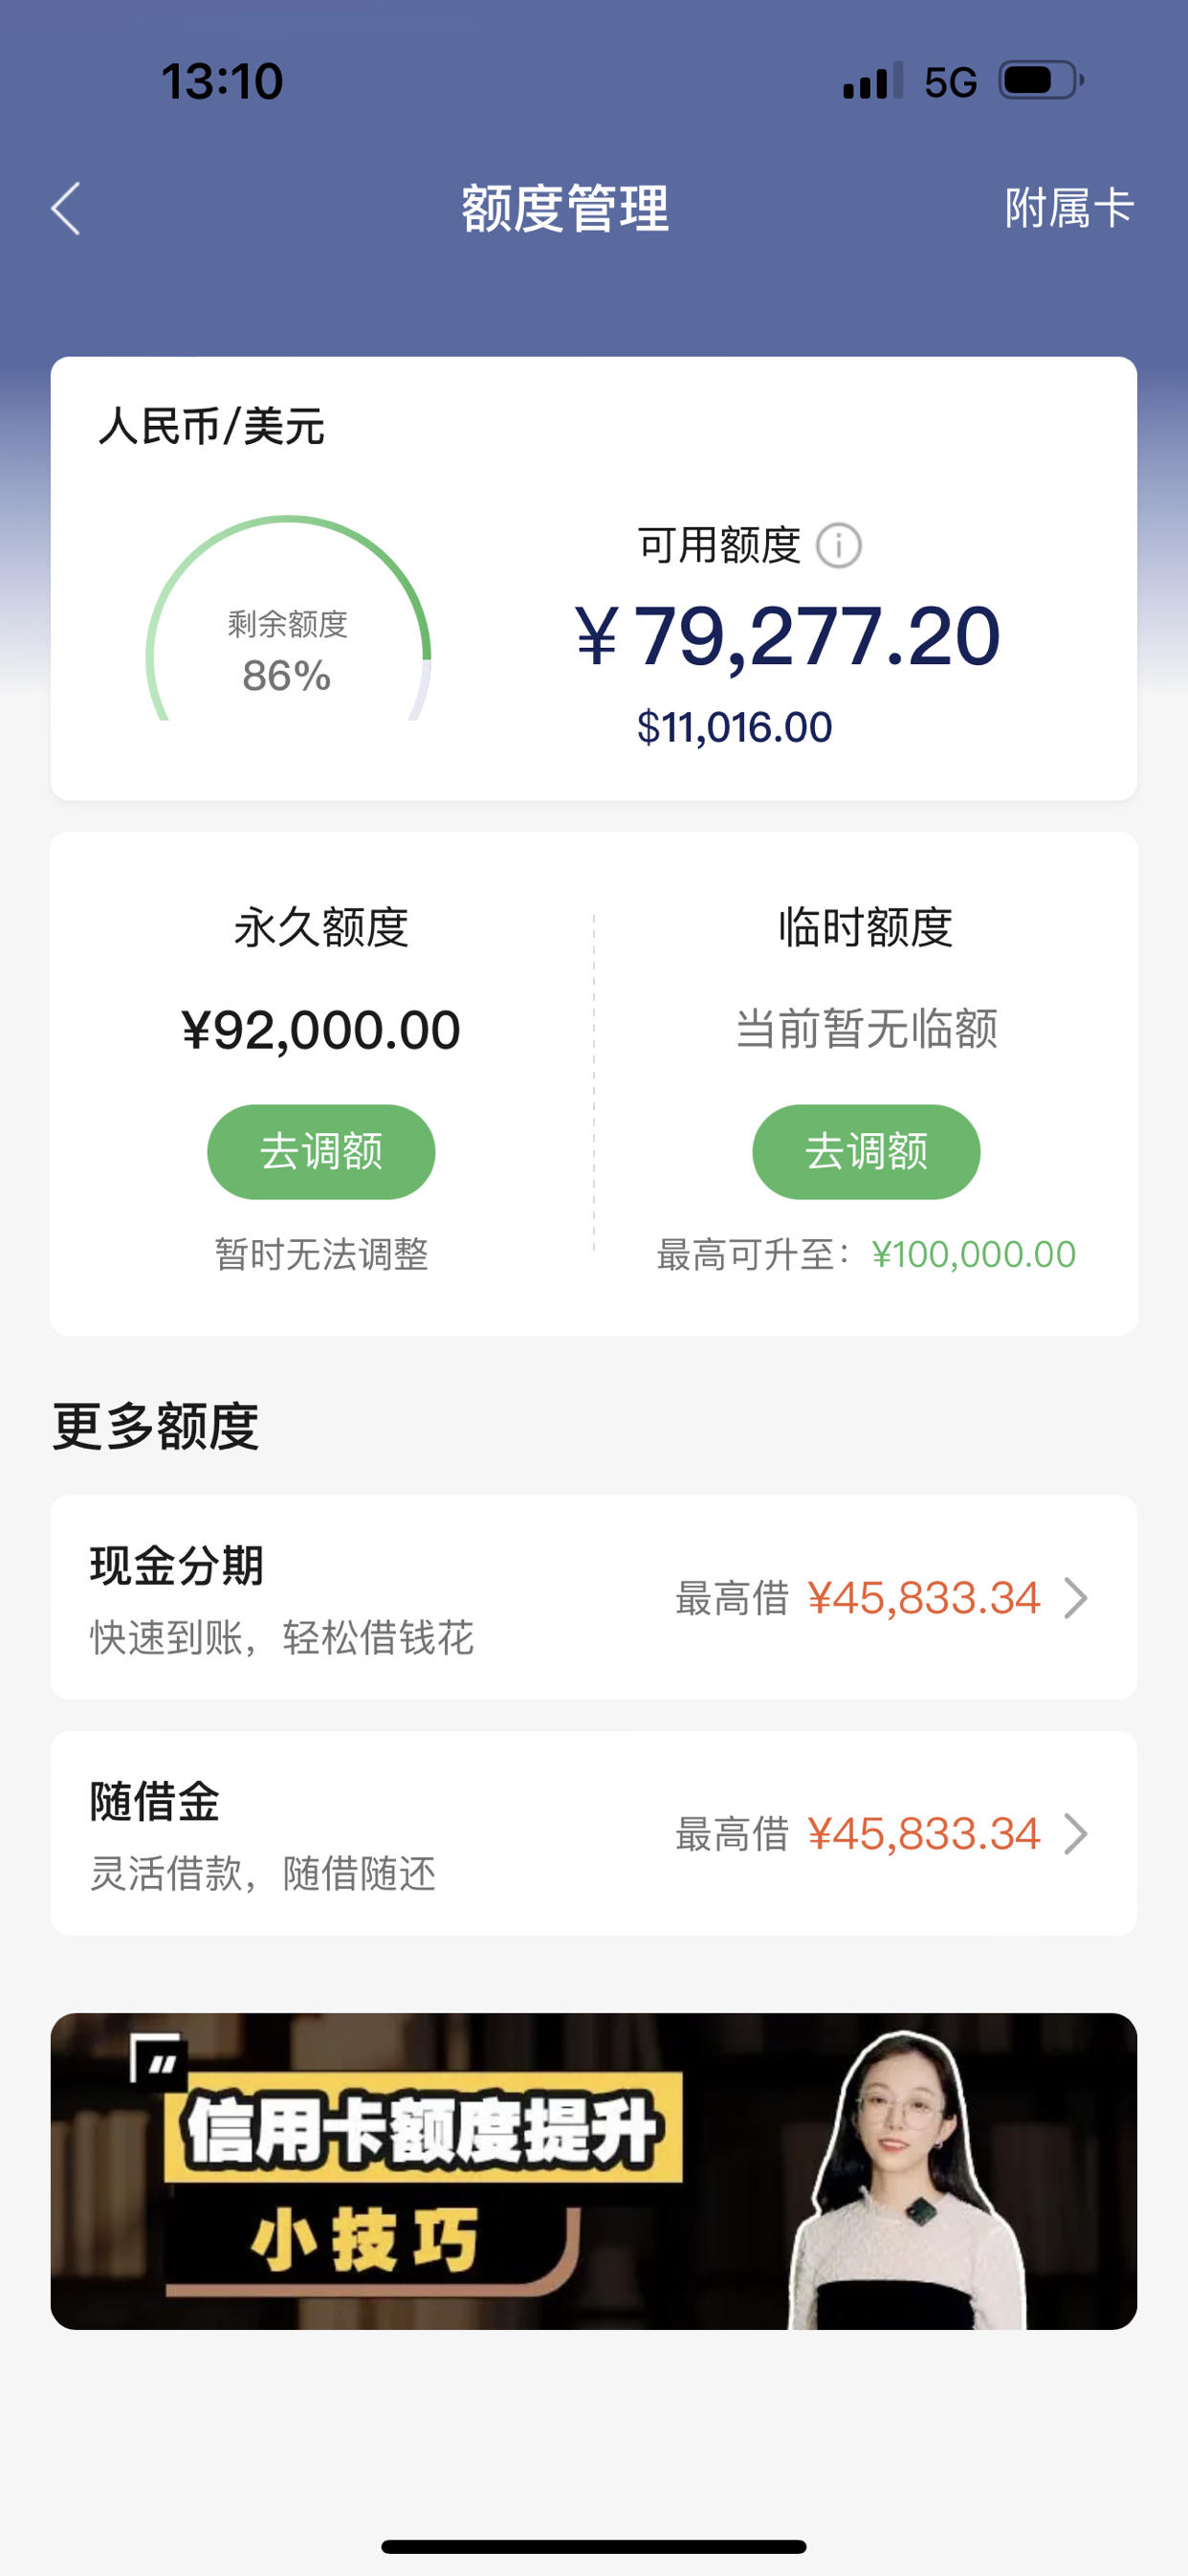Open the 信用卡额度提升小技巧 banner
1188x2576 pixels.
(594, 2171)
